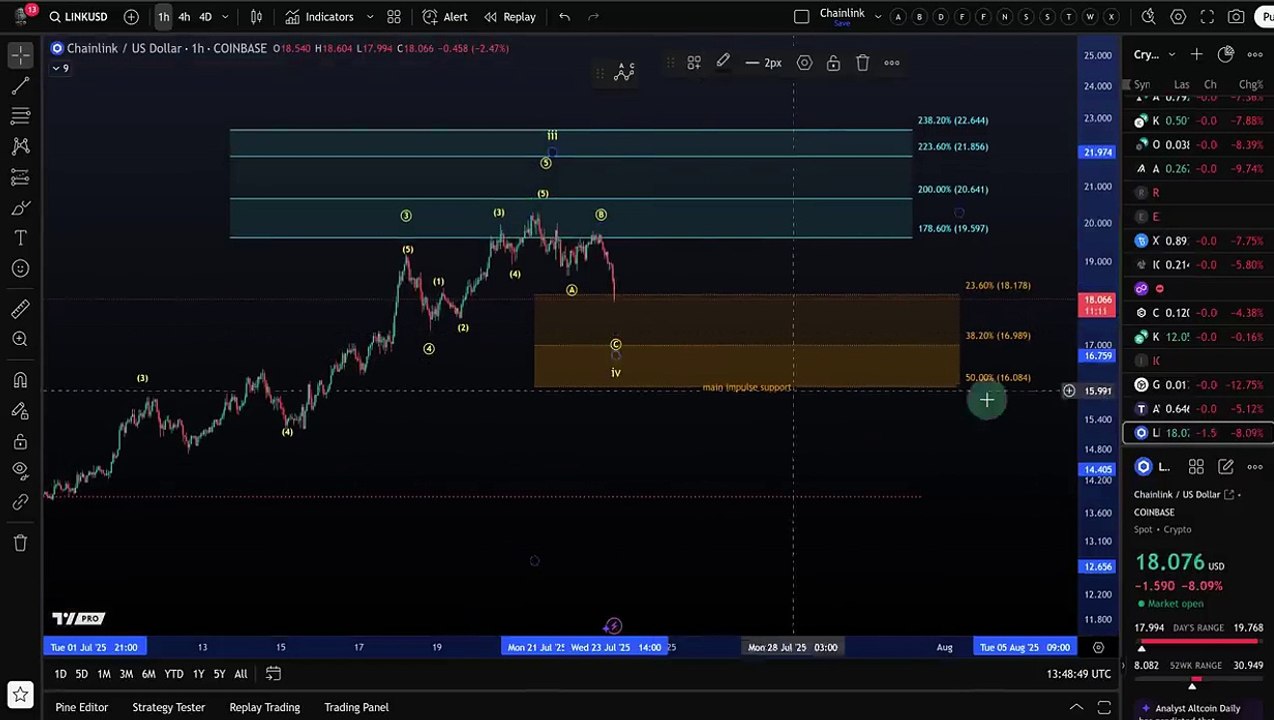Show All available chart history

point(241,674)
